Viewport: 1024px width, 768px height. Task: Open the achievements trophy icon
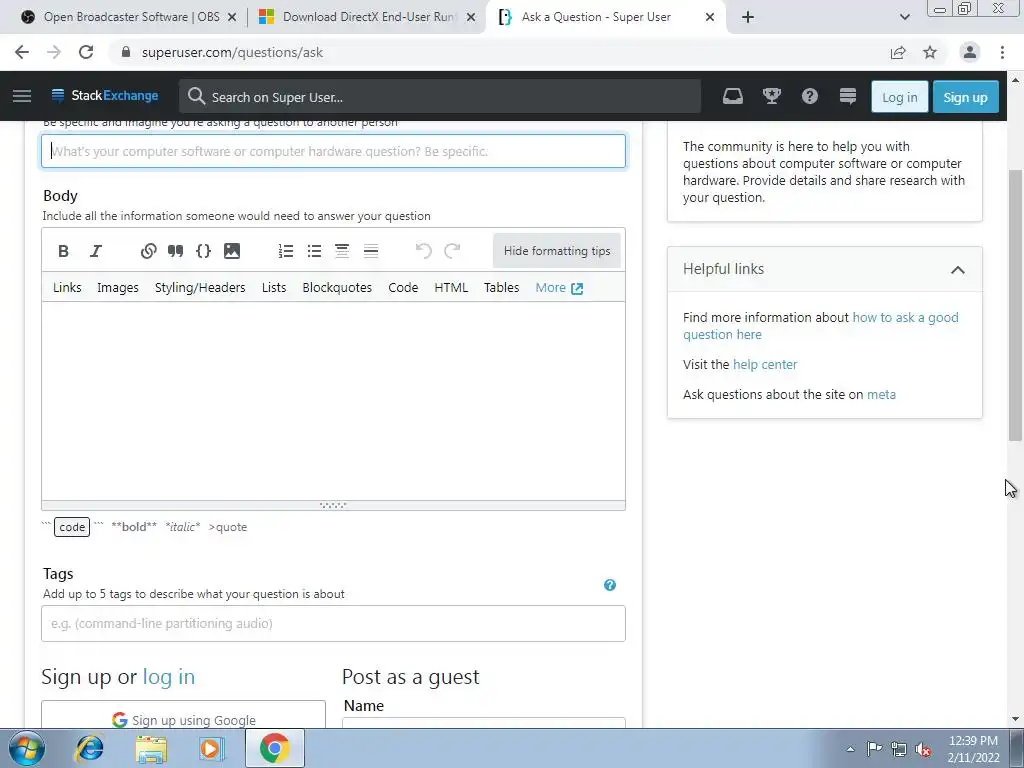772,97
